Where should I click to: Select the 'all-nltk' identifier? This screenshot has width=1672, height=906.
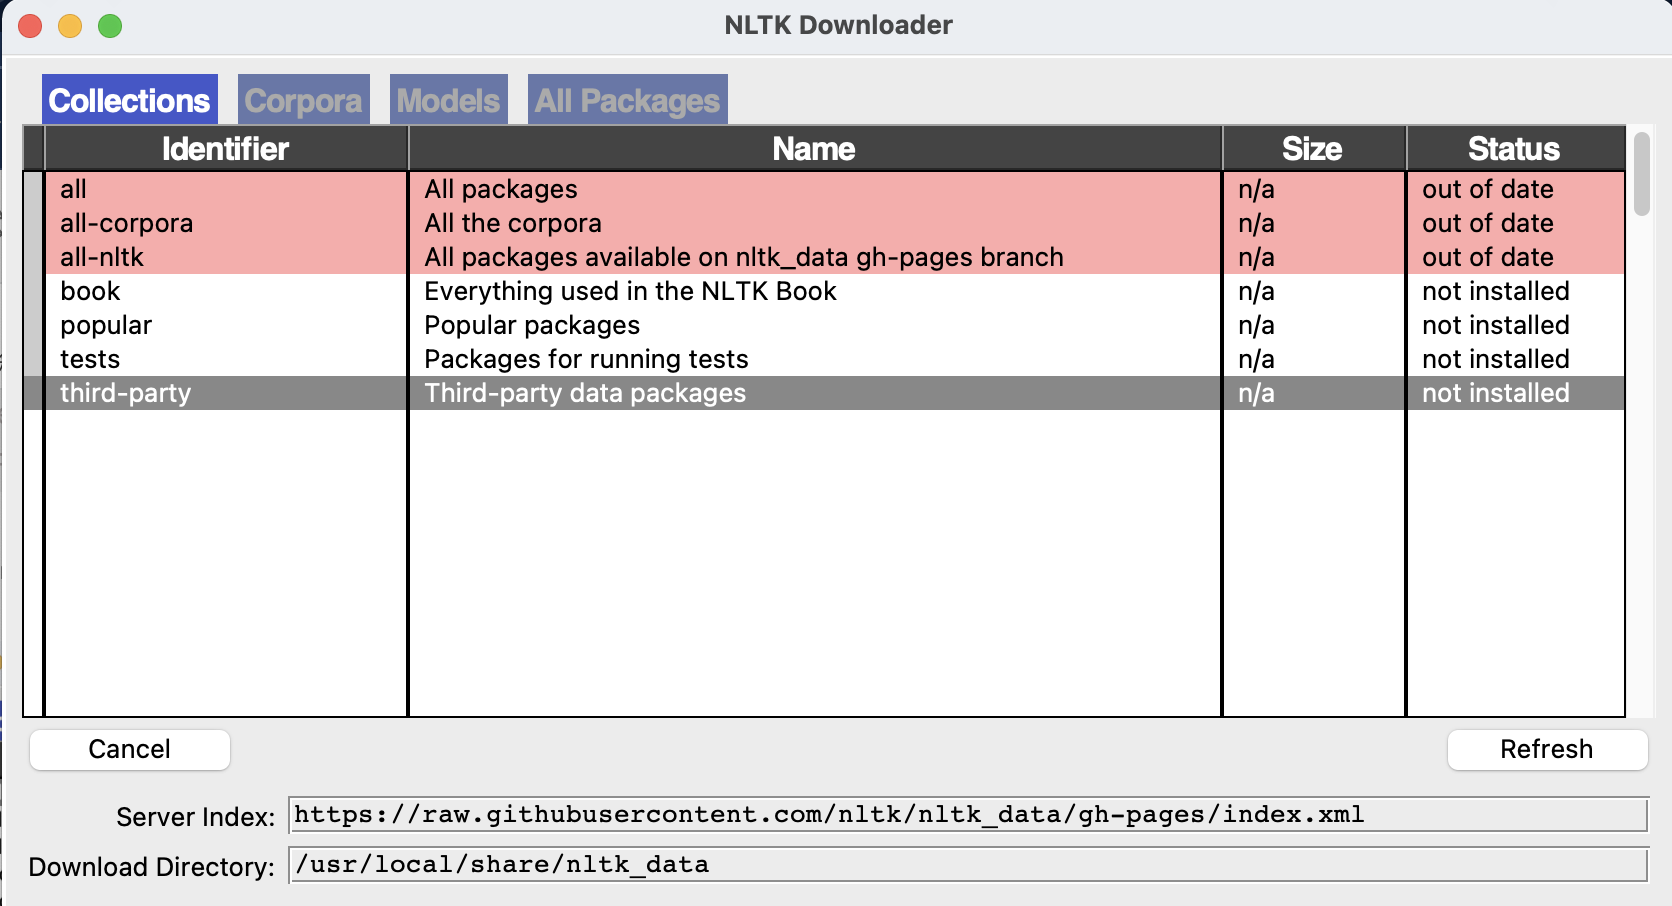226,257
